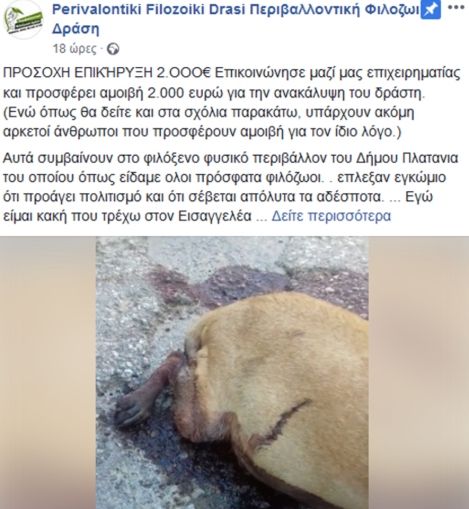This screenshot has width=469, height=509.
Task: Click the blurred right margin of the photo
Action: [x=419, y=372]
